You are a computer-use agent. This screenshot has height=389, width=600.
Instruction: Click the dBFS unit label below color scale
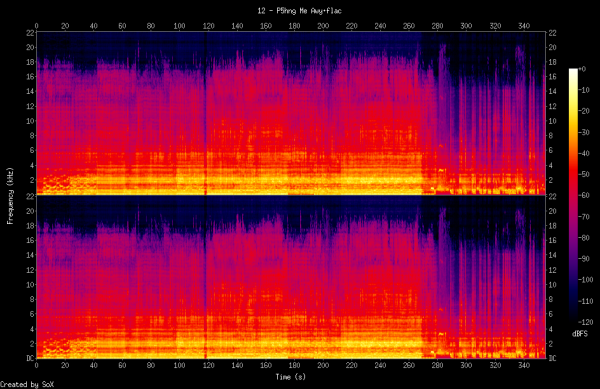(580, 334)
